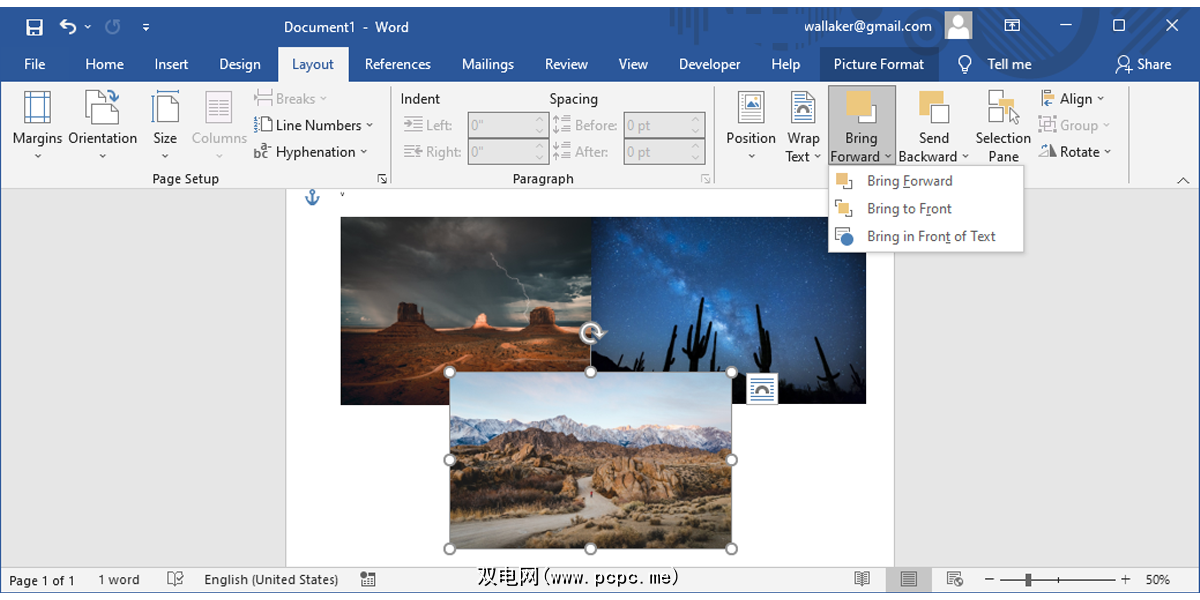Screen dimensions: 1200x600
Task: Open the Picture Format tab
Action: click(879, 64)
